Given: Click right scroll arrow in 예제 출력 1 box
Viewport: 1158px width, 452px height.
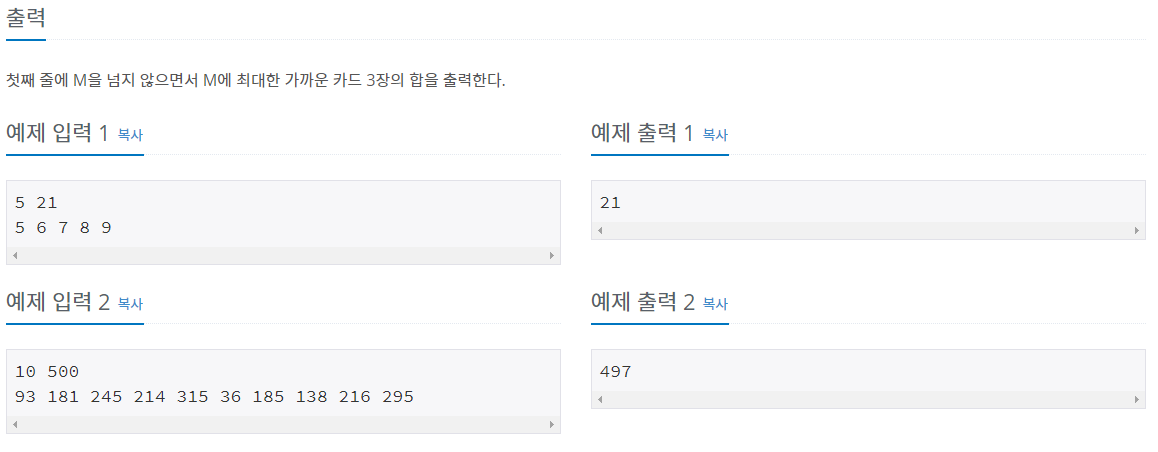Looking at the screenshot, I should [1137, 230].
